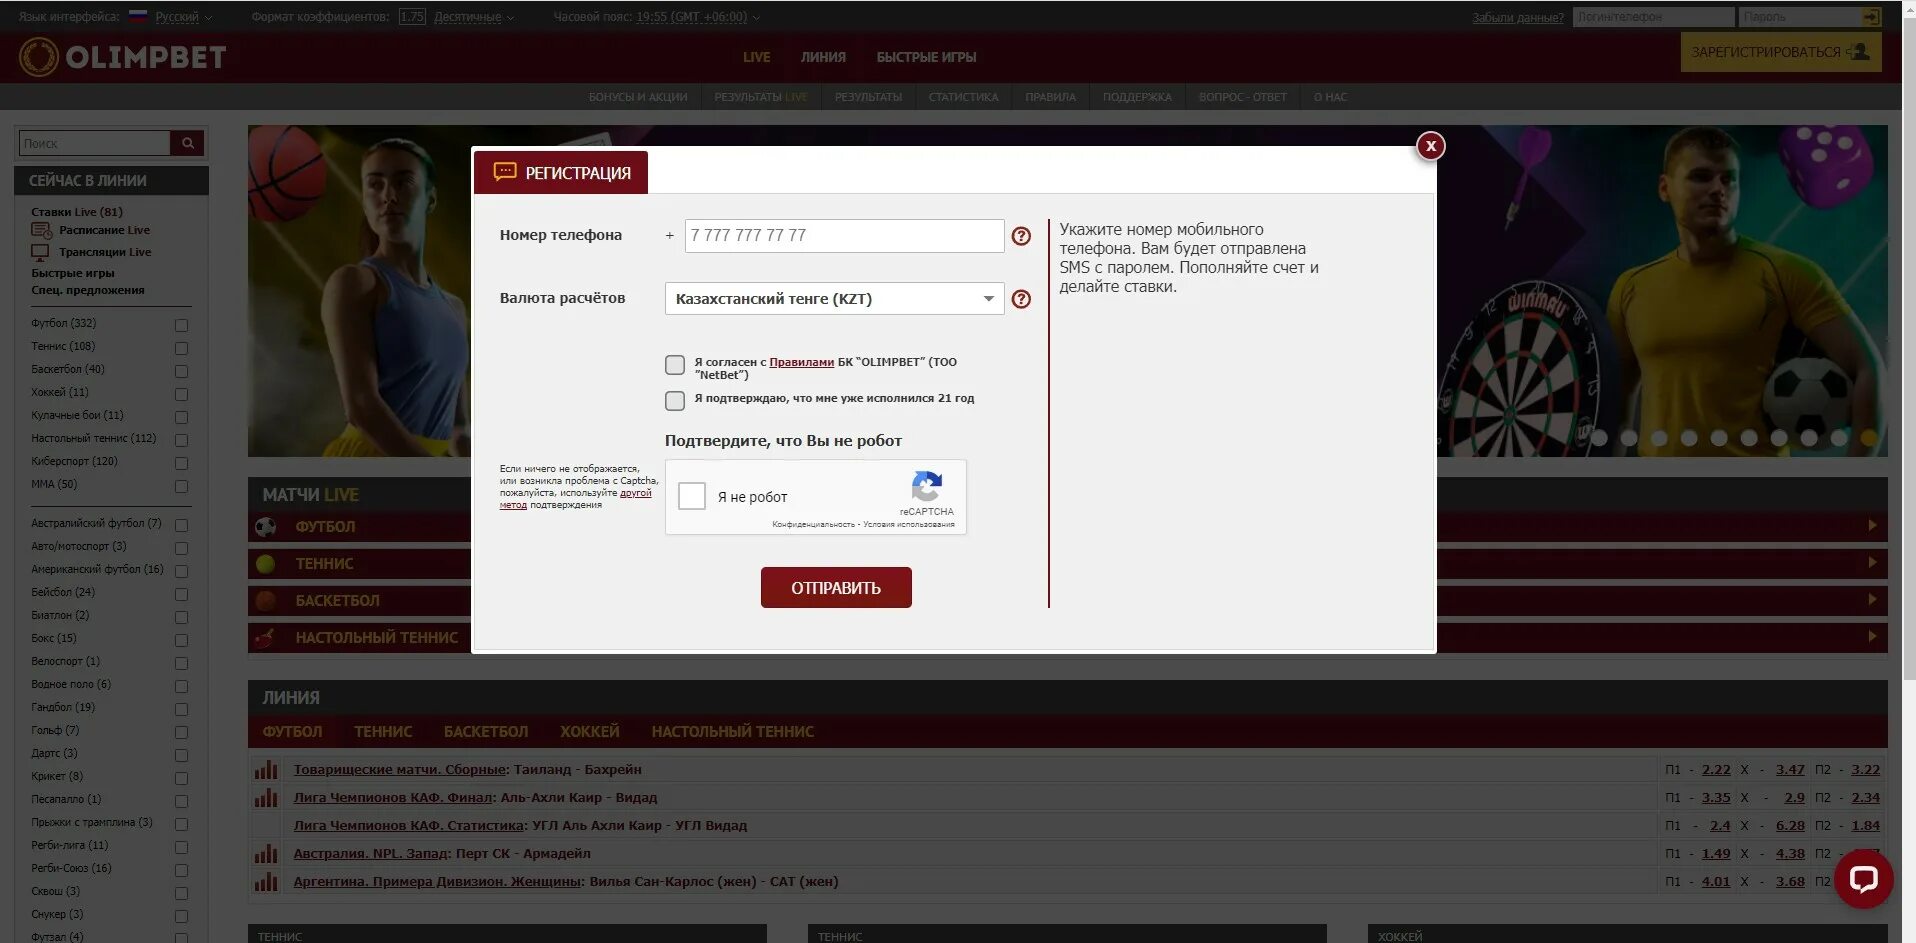Open the Десятичные odds format dropdown
1916x943 pixels.
point(474,17)
